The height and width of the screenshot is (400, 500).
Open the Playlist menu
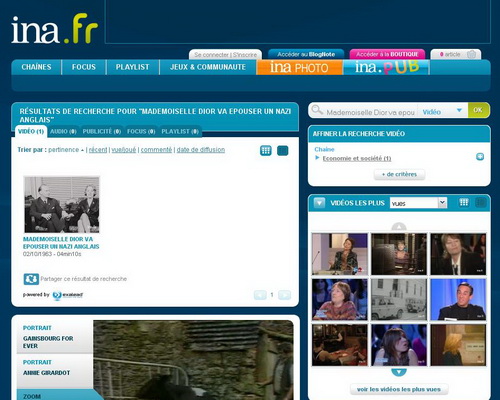132,67
